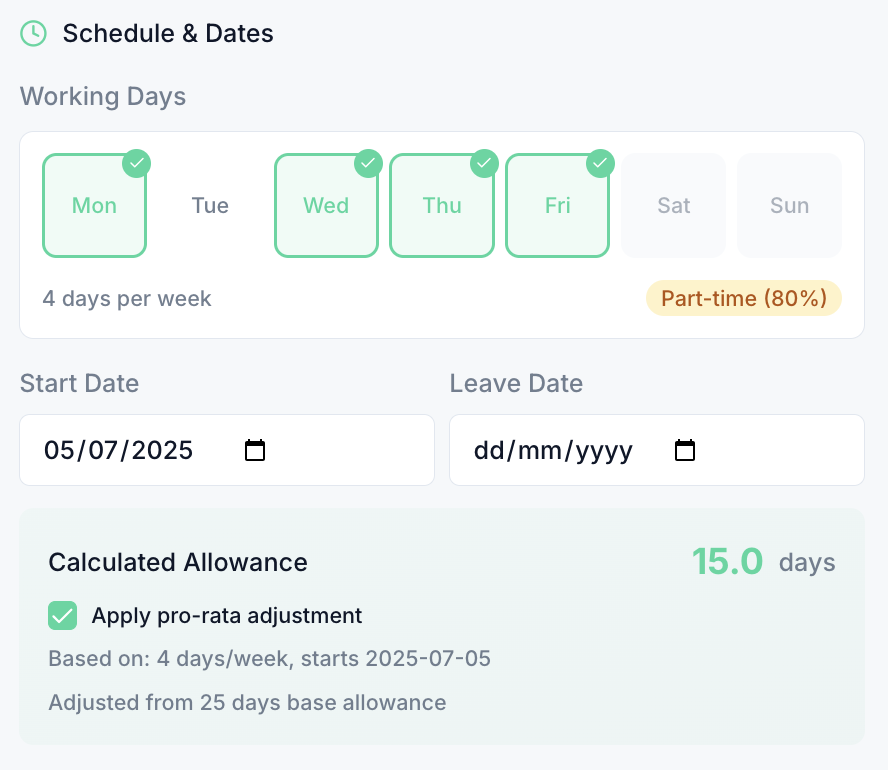Screen dimensions: 888x770
Task: Open the Start Date calendar picker icon
Action: 255,450
